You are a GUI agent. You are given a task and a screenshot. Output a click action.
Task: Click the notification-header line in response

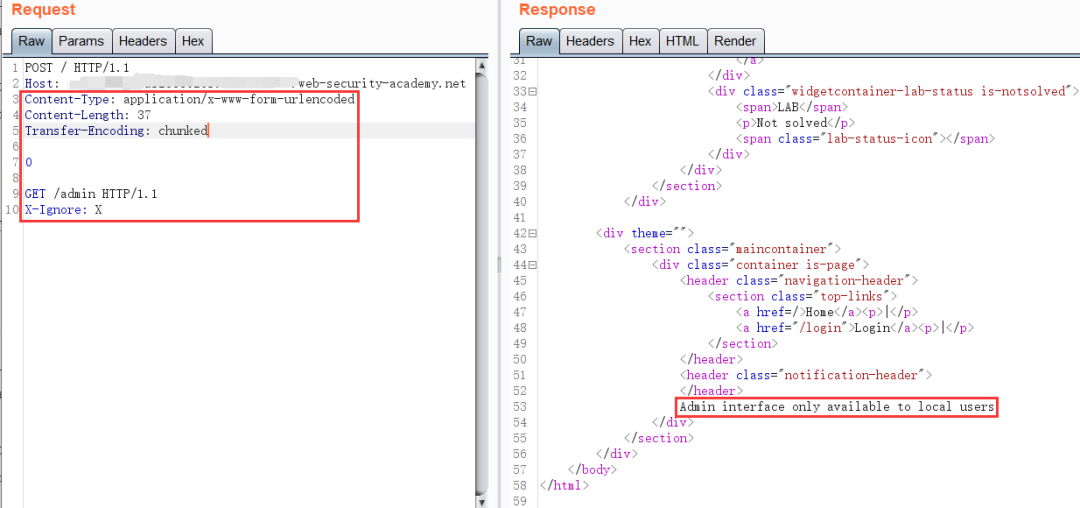coord(806,376)
